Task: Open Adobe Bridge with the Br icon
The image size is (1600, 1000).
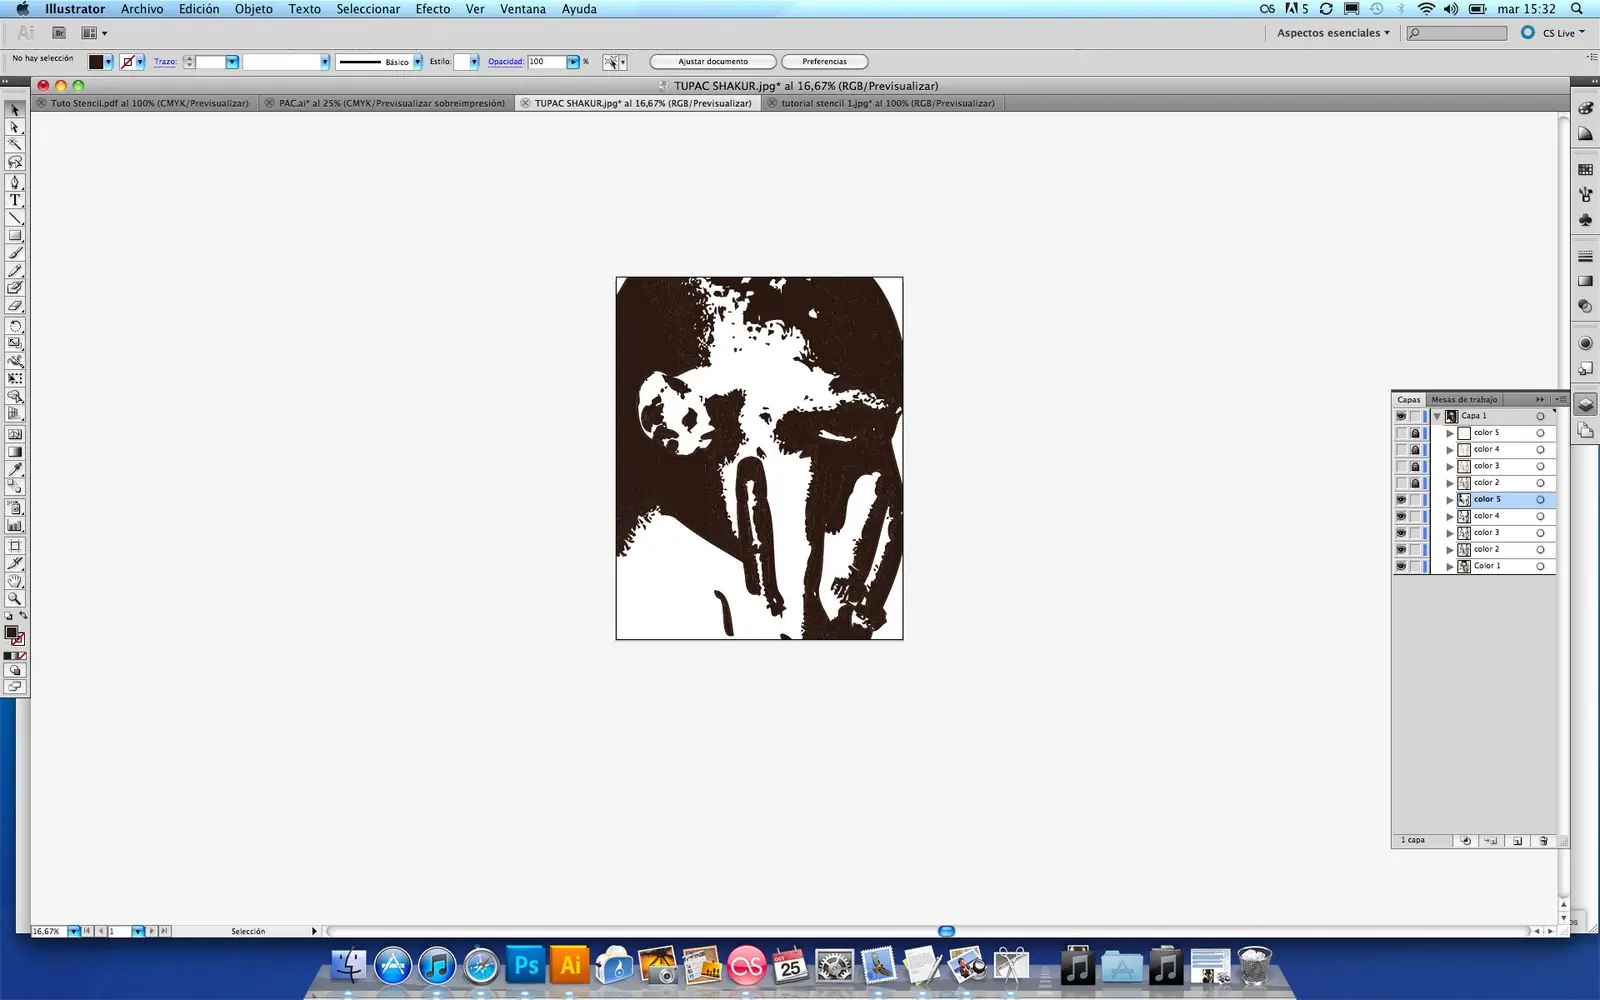Action: coord(59,33)
